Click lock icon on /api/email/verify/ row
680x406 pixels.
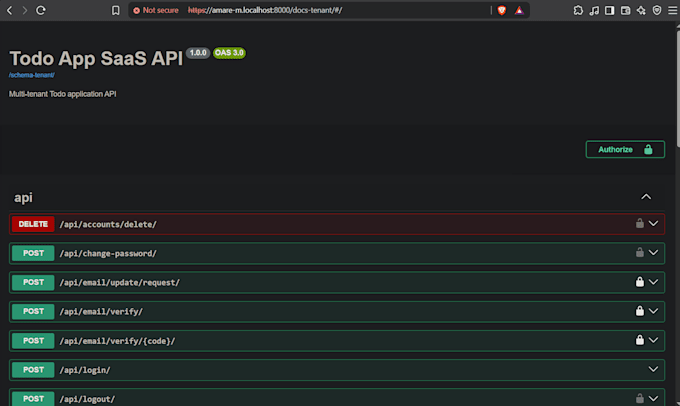640,311
